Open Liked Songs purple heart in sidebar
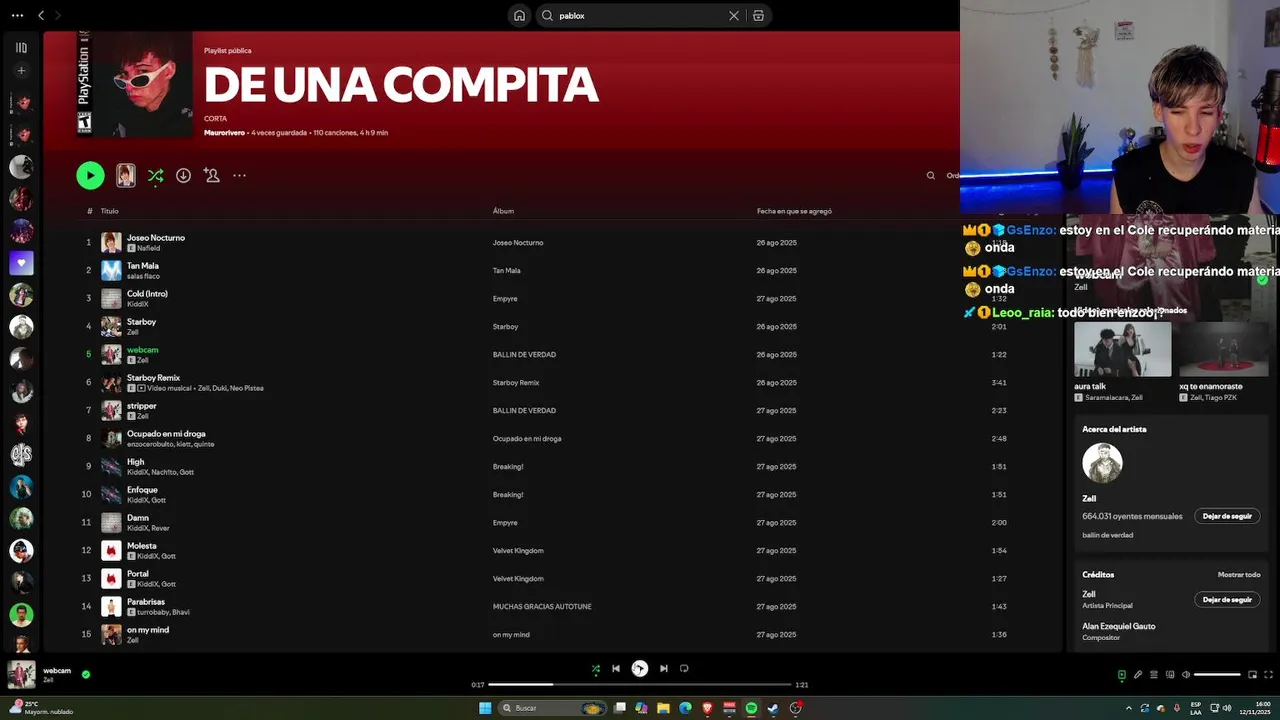 click(x=21, y=263)
